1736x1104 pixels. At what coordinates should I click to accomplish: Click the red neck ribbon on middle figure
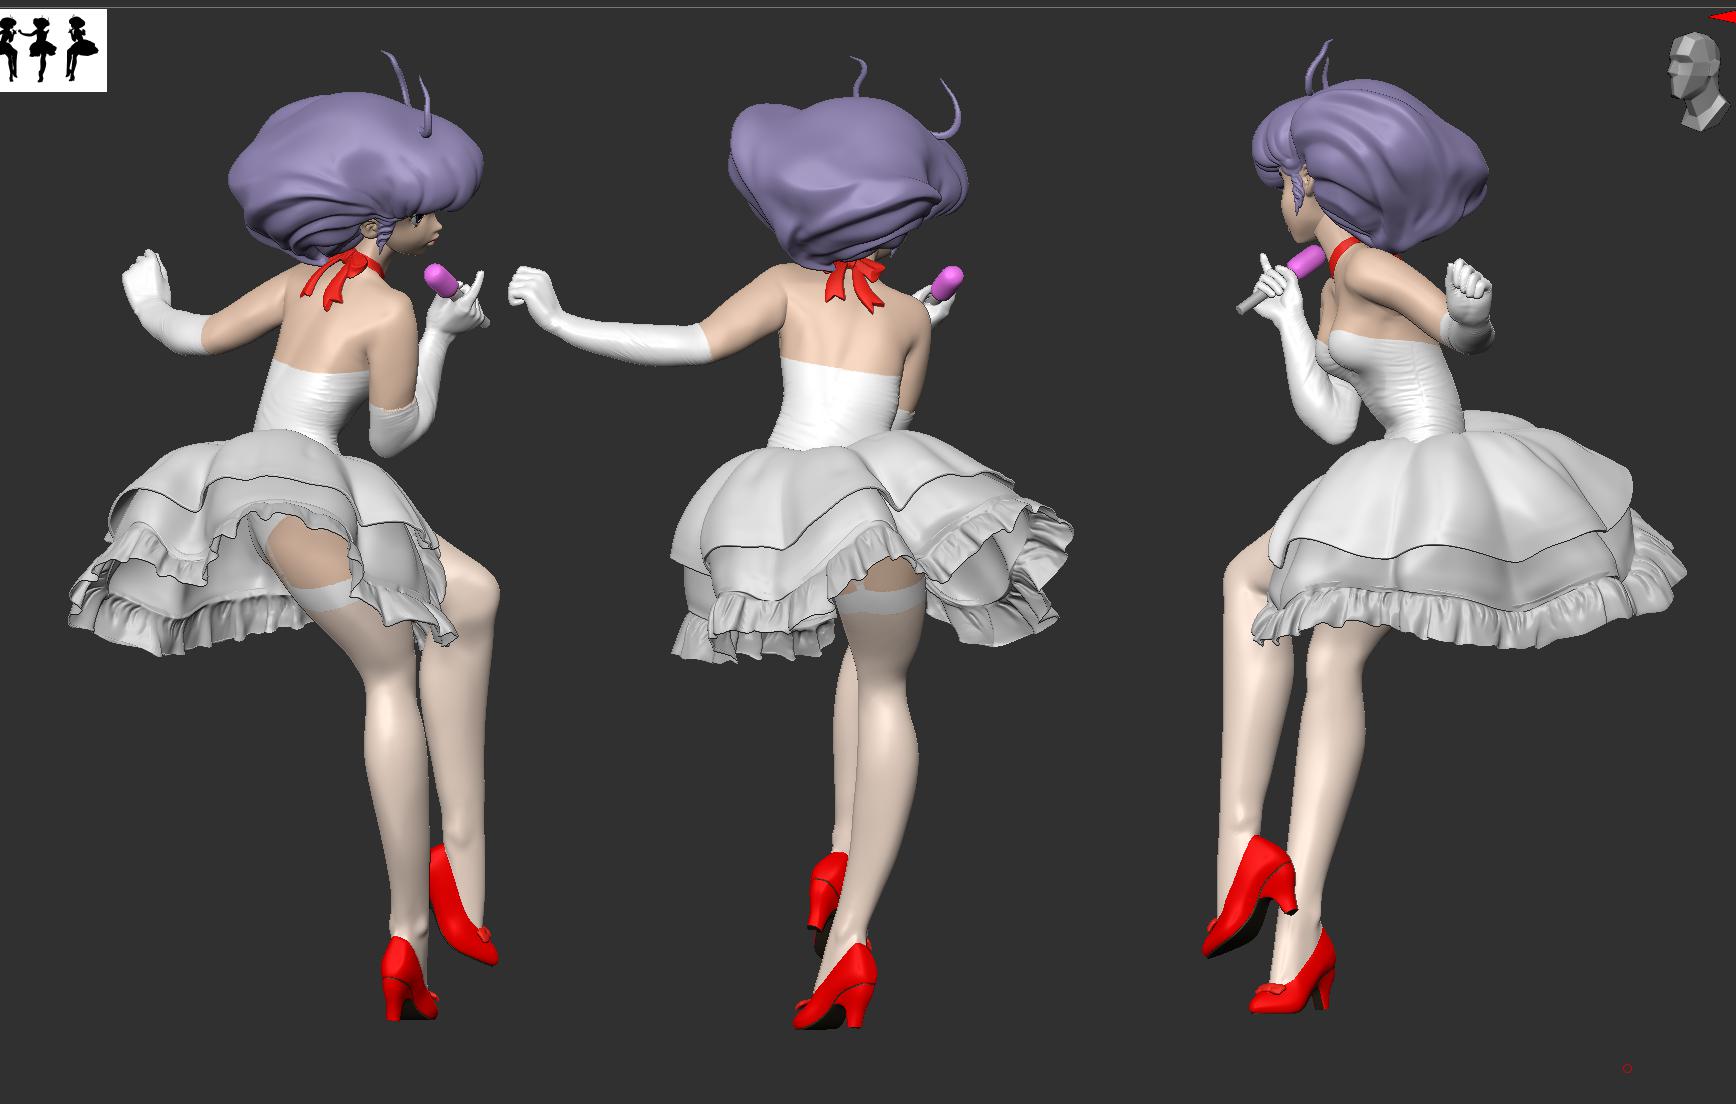click(x=856, y=280)
